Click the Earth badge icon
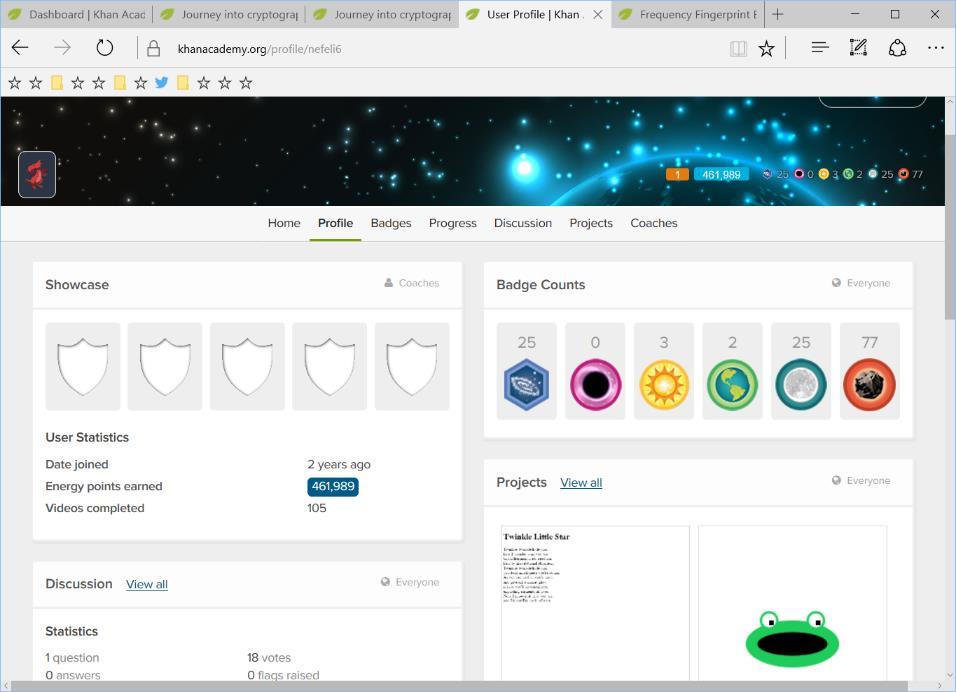 point(732,385)
